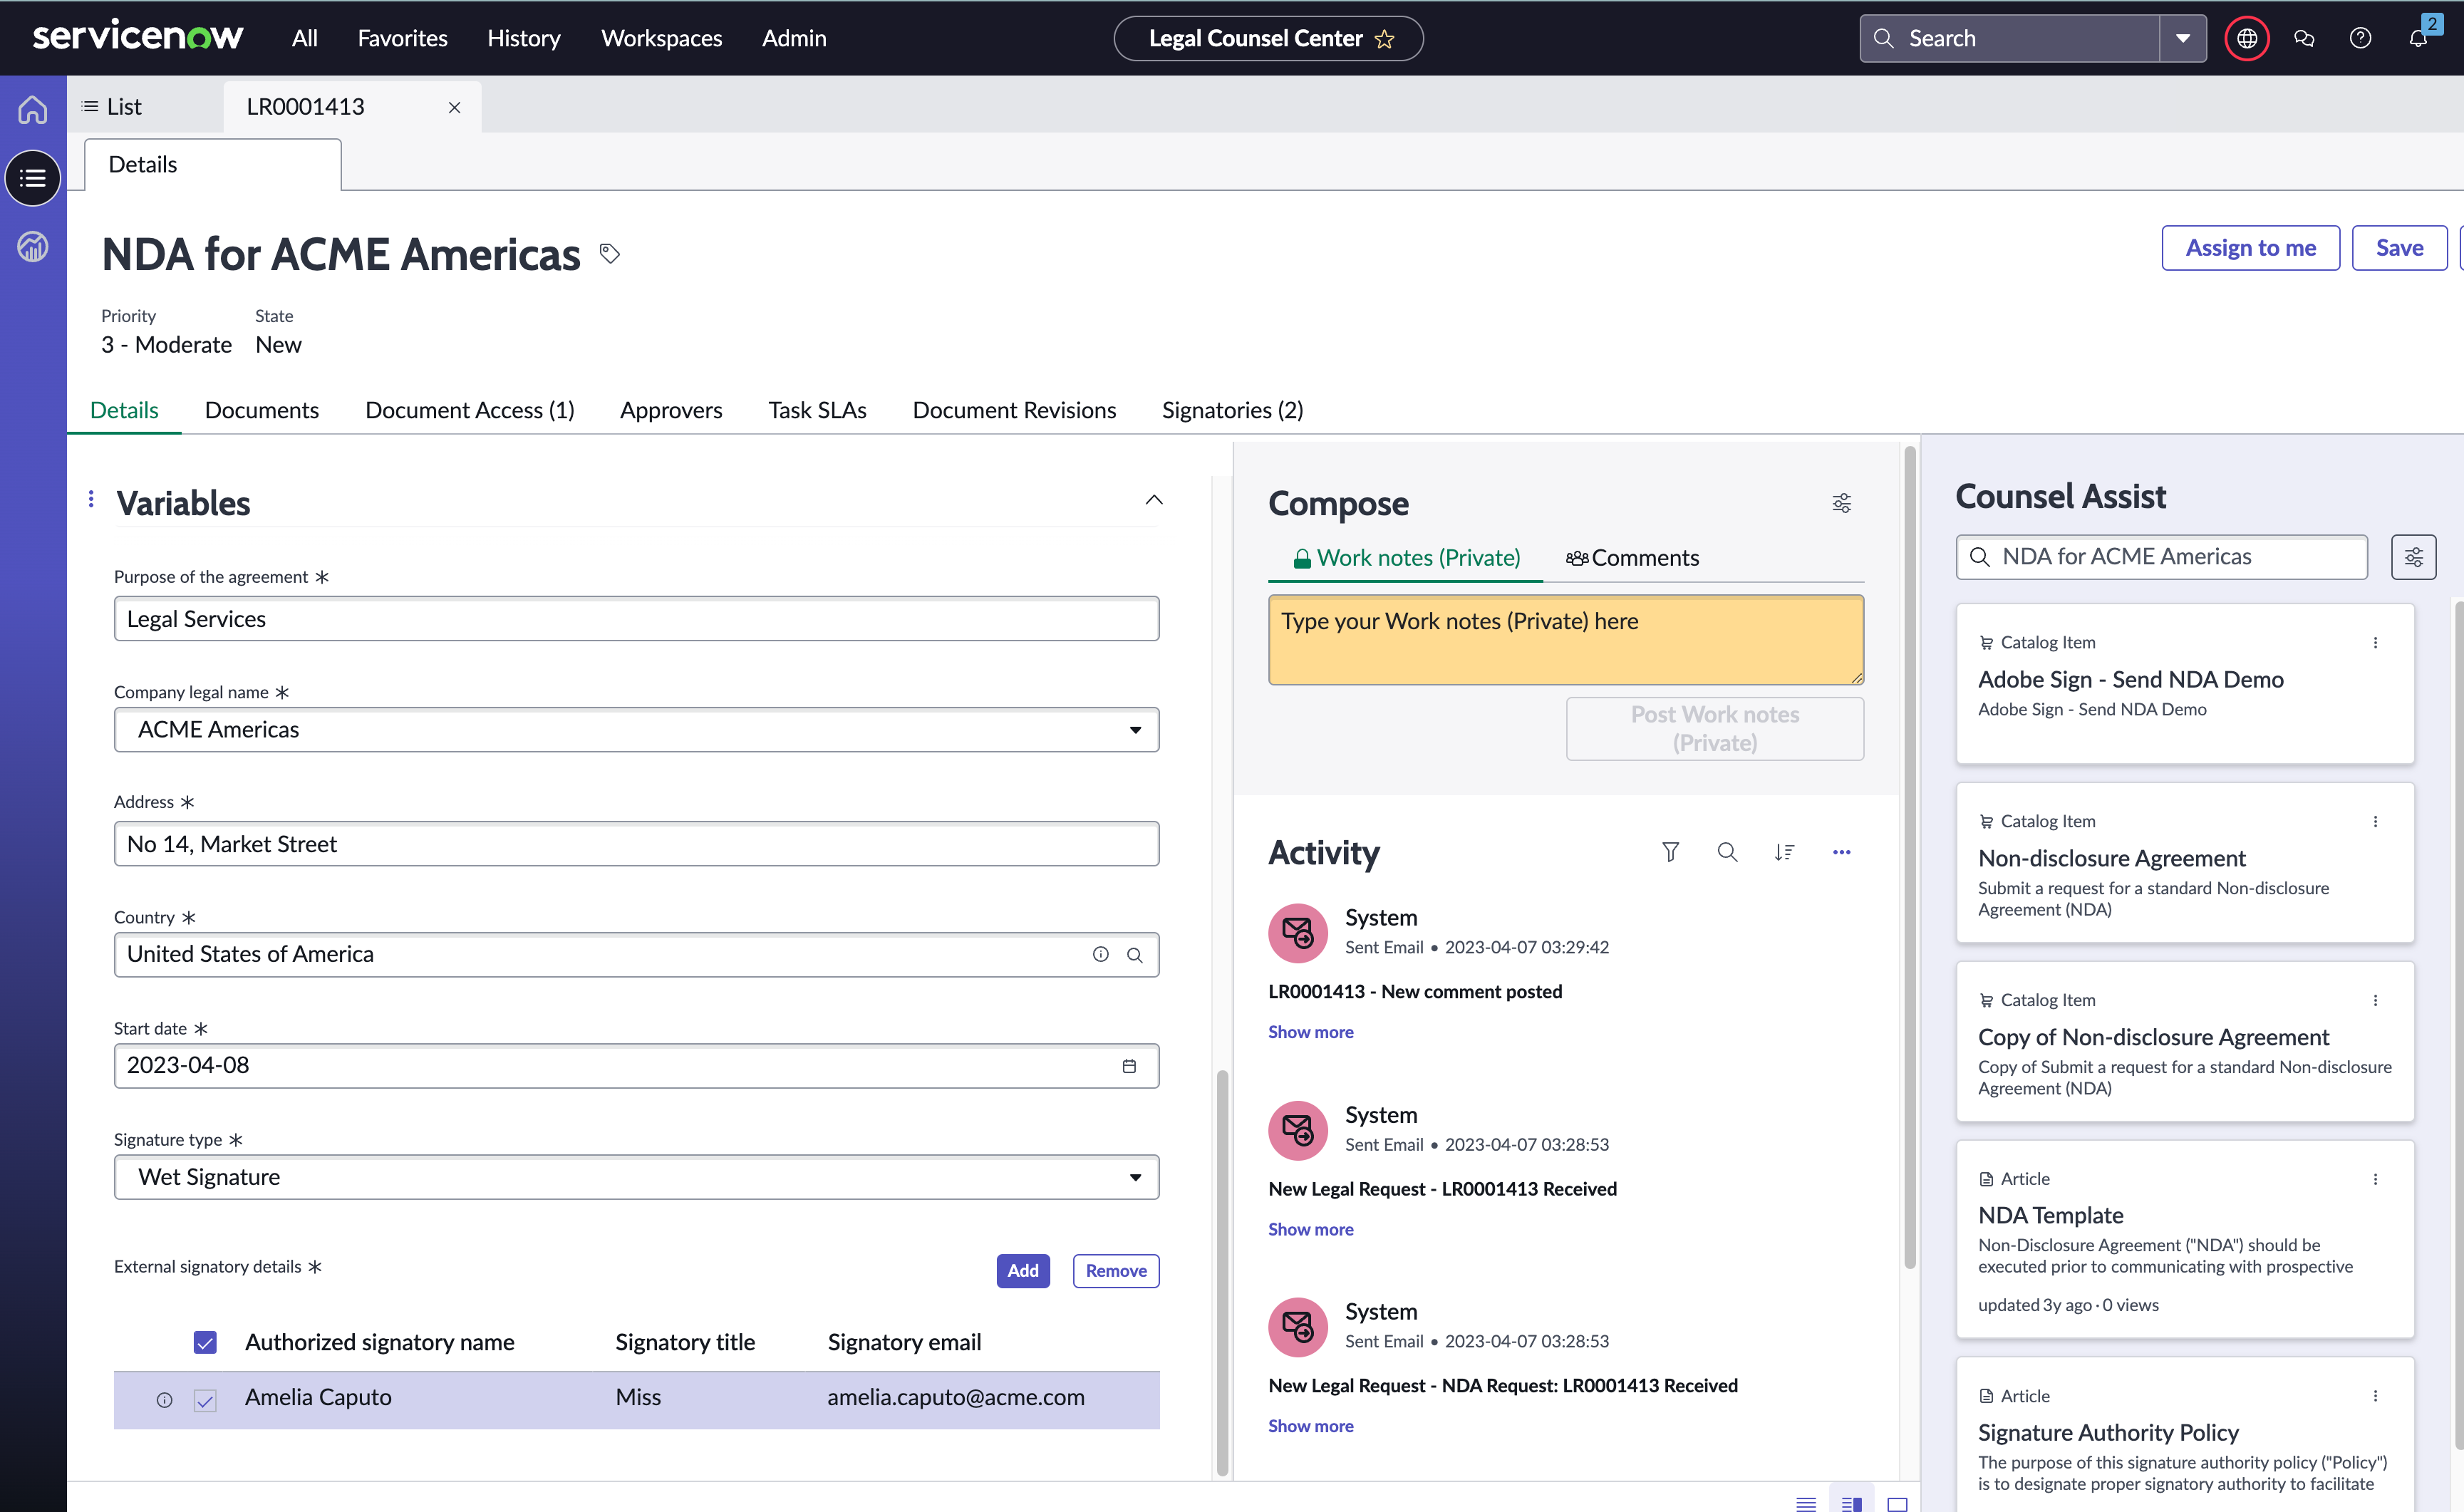Search within the Activity stream
This screenshot has height=1512, width=2464.
point(1727,852)
